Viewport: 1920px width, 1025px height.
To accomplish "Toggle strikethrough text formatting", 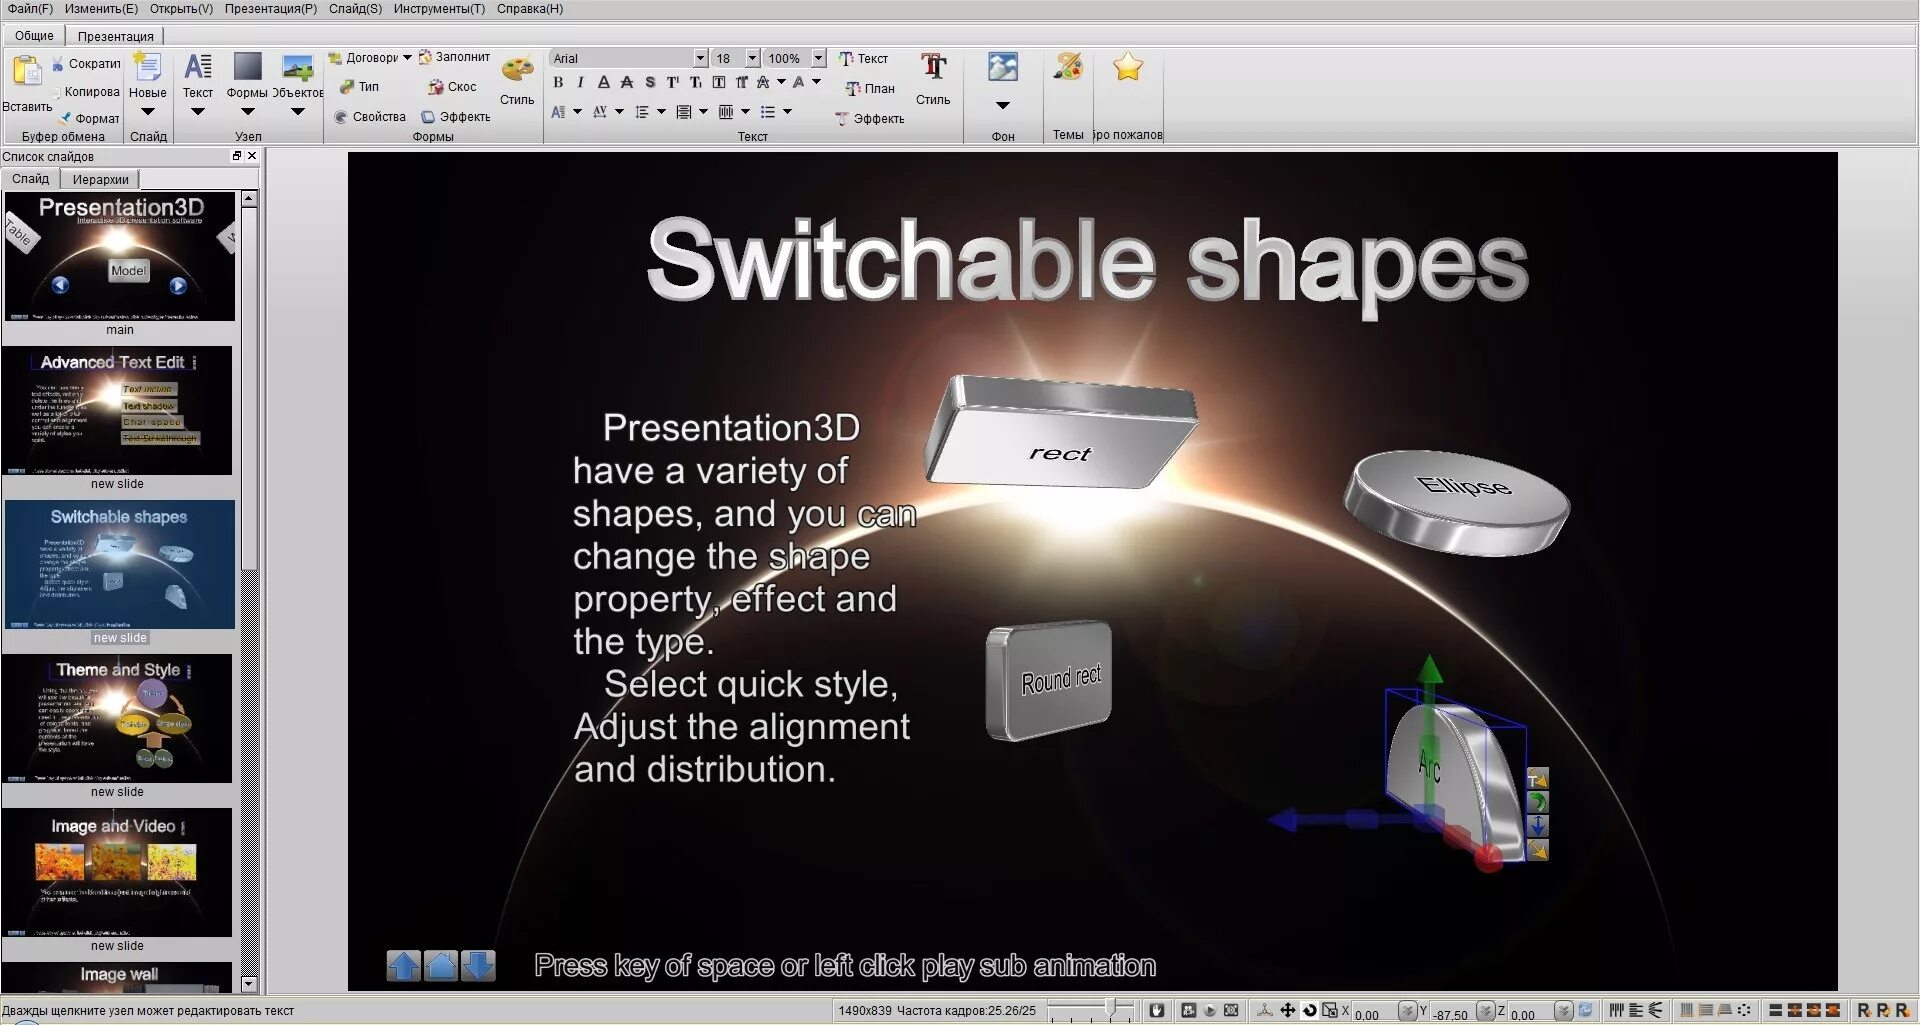I will 626,83.
